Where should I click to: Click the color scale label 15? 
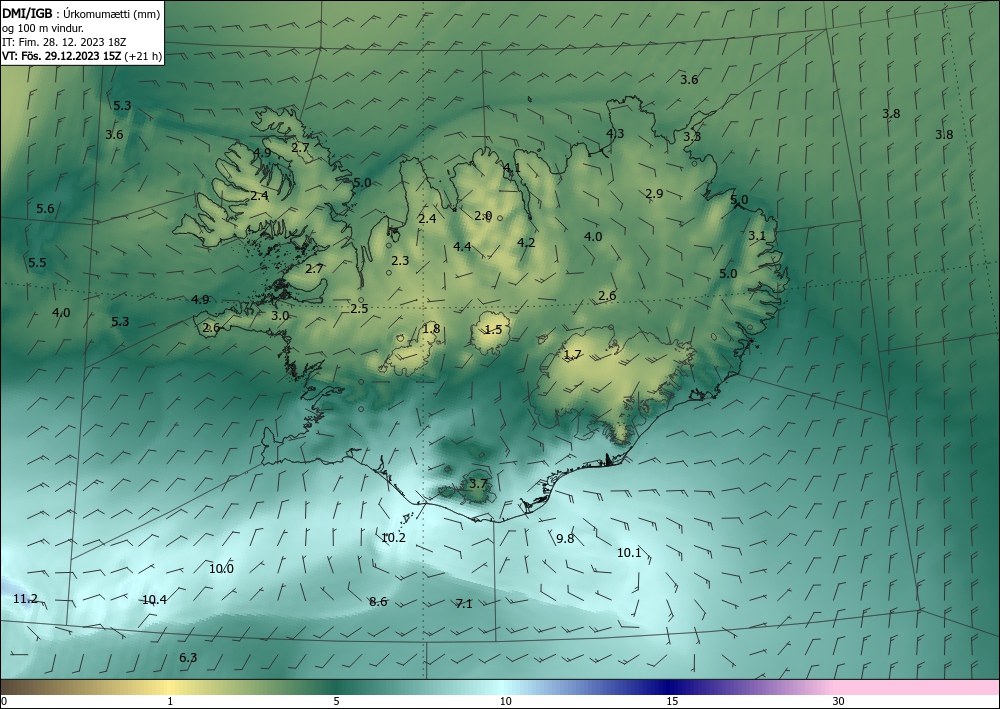672,701
